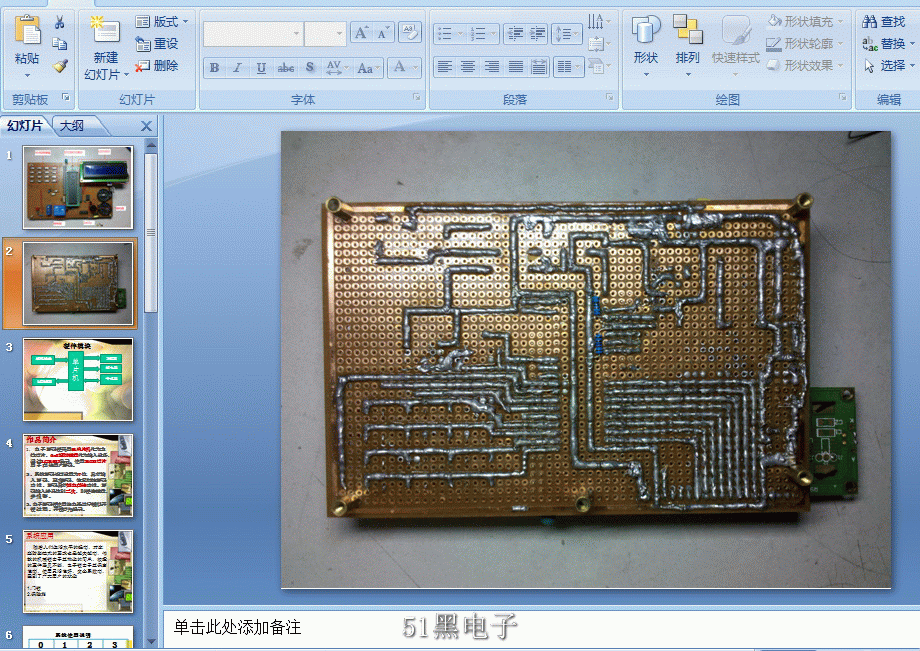Screen dimensions: 920x651
Task: Click the 替换 replace button
Action: click(888, 44)
